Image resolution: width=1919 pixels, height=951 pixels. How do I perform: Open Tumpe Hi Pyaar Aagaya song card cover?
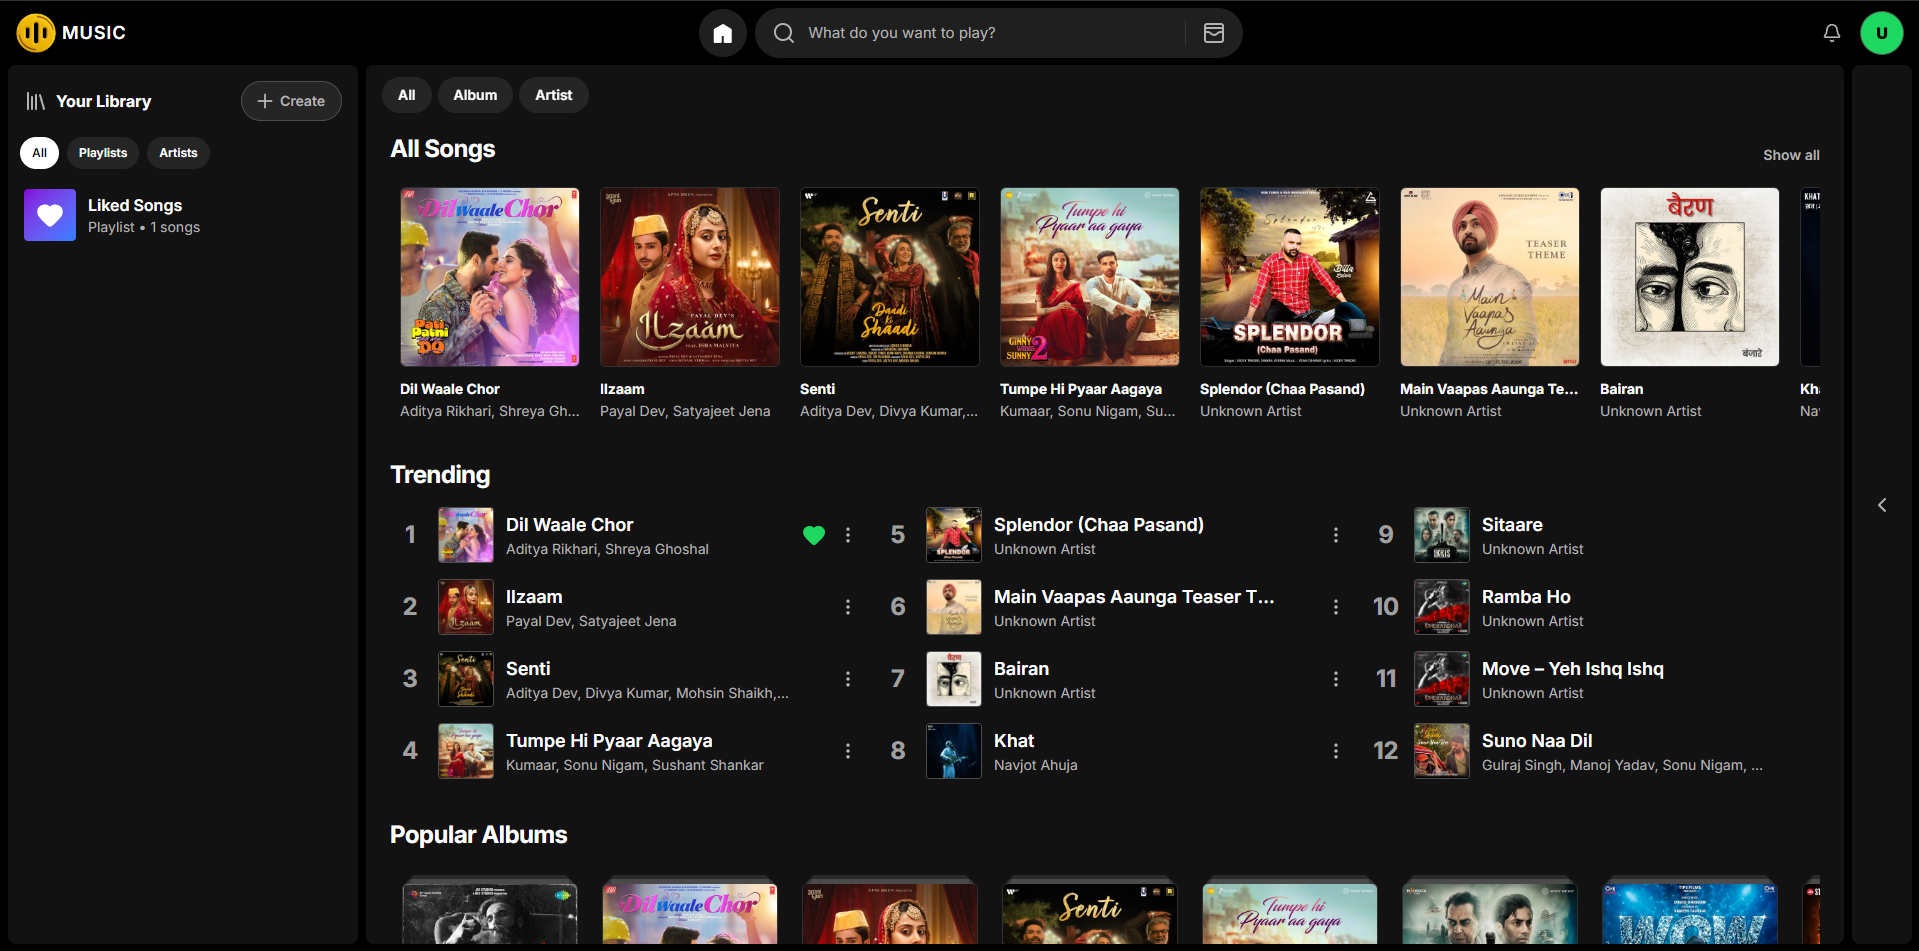pyautogui.click(x=1090, y=277)
